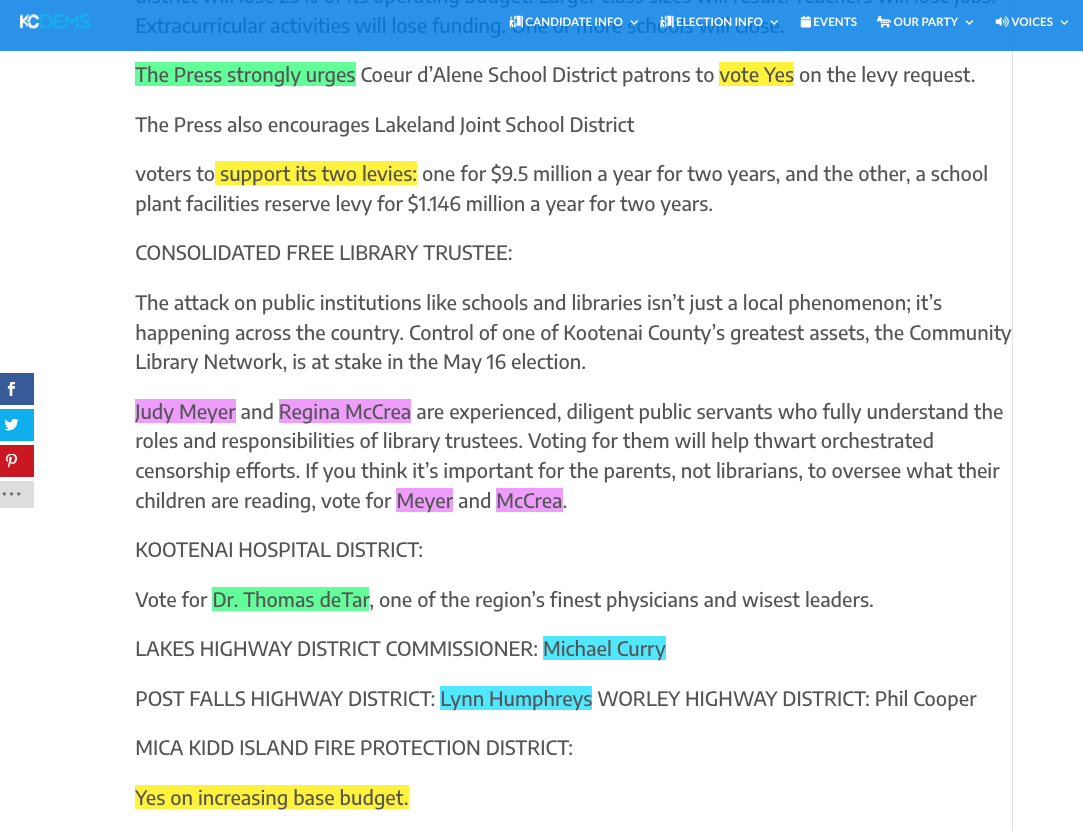This screenshot has height=831, width=1083.
Task: Go to the Events page
Action: pos(829,22)
